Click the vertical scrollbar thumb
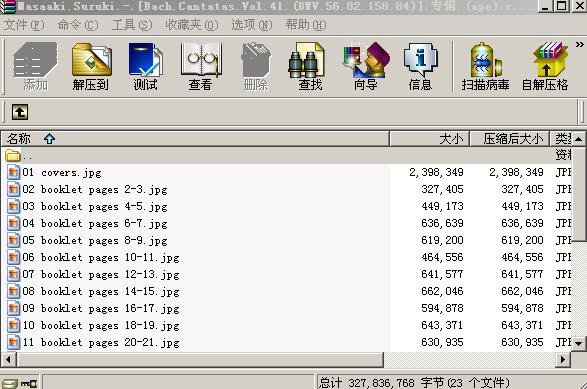The width and height of the screenshot is (587, 389). (x=579, y=193)
